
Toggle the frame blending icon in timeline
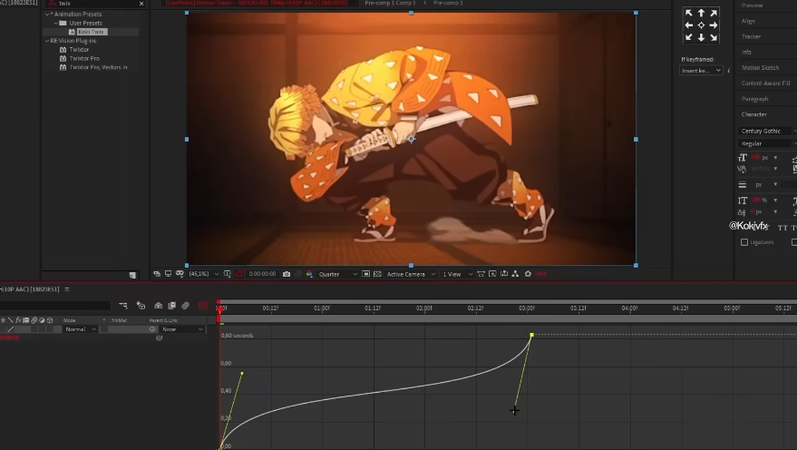click(x=172, y=306)
